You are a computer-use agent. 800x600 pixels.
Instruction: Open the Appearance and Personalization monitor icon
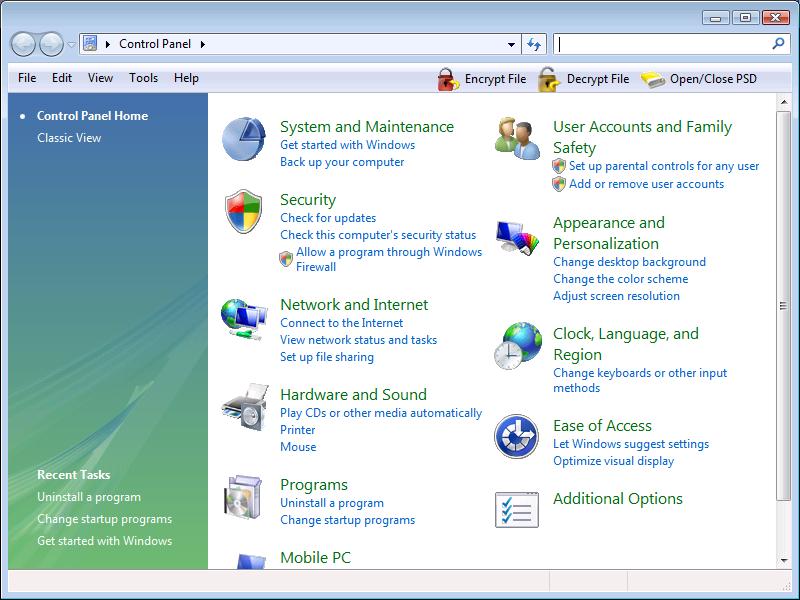coord(517,237)
